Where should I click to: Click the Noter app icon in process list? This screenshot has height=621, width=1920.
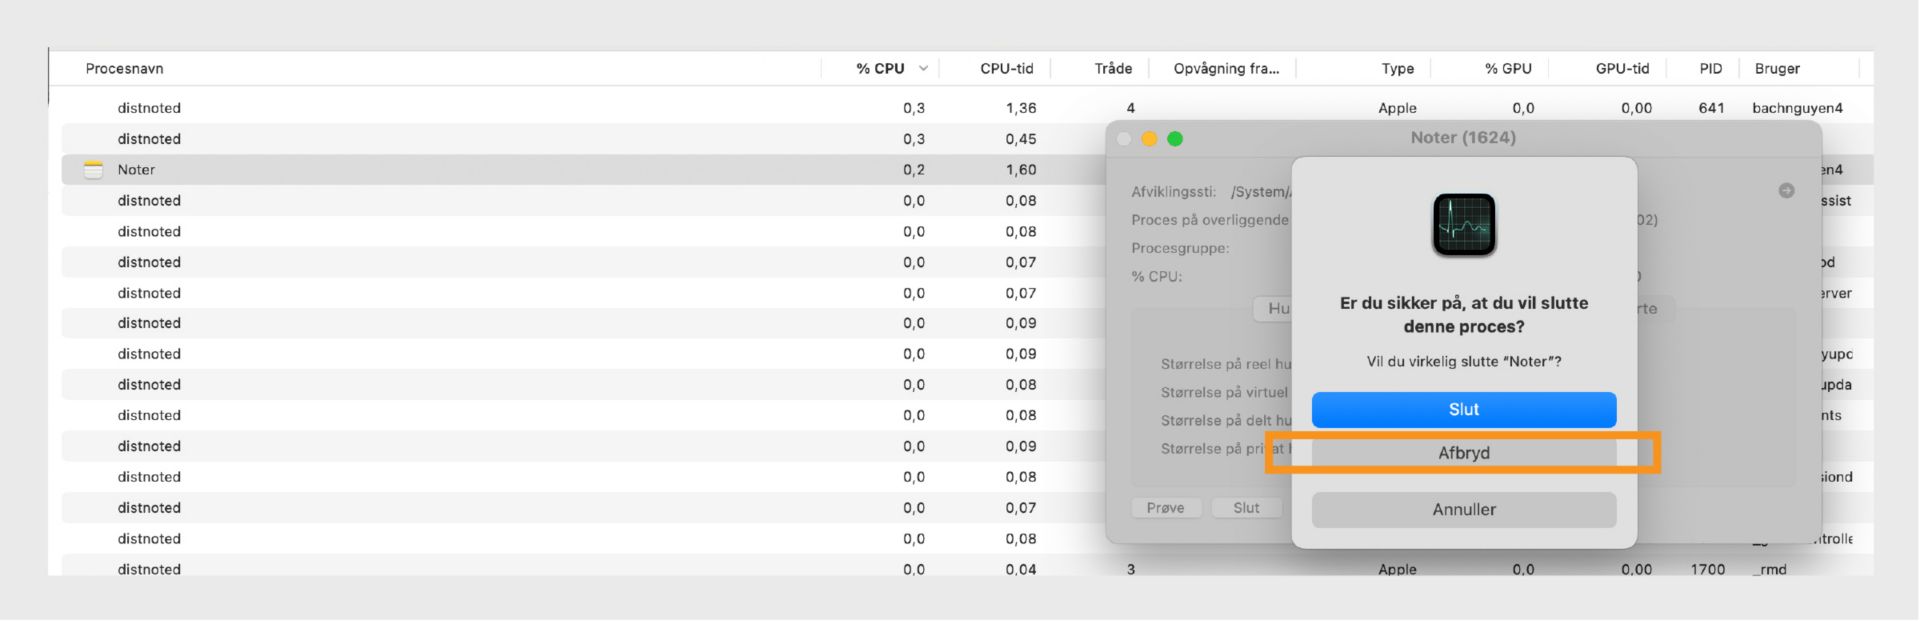point(94,170)
